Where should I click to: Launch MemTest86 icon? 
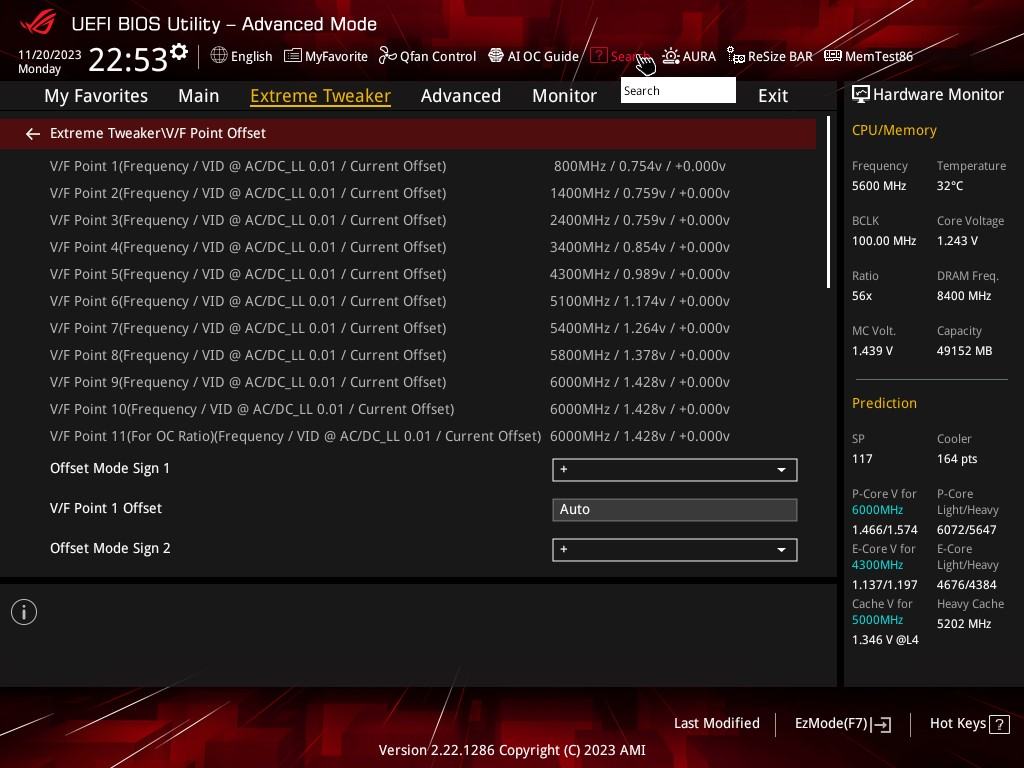pos(833,56)
